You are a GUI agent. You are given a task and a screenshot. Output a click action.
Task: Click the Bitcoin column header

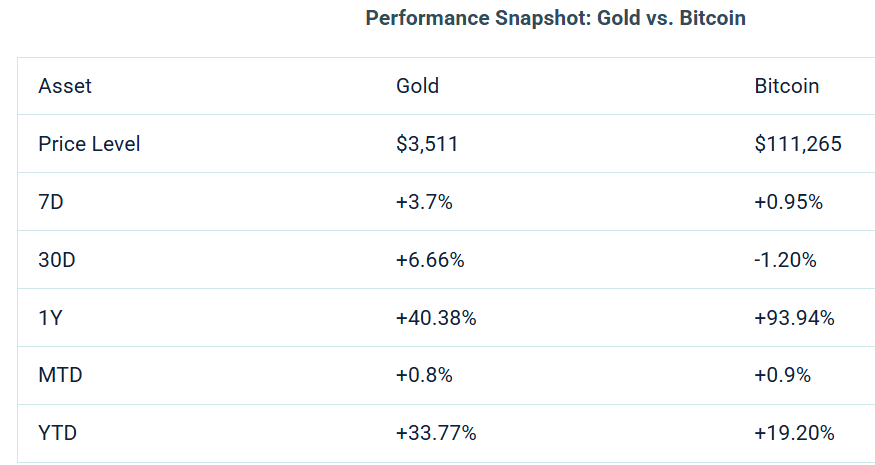pyautogui.click(x=786, y=86)
